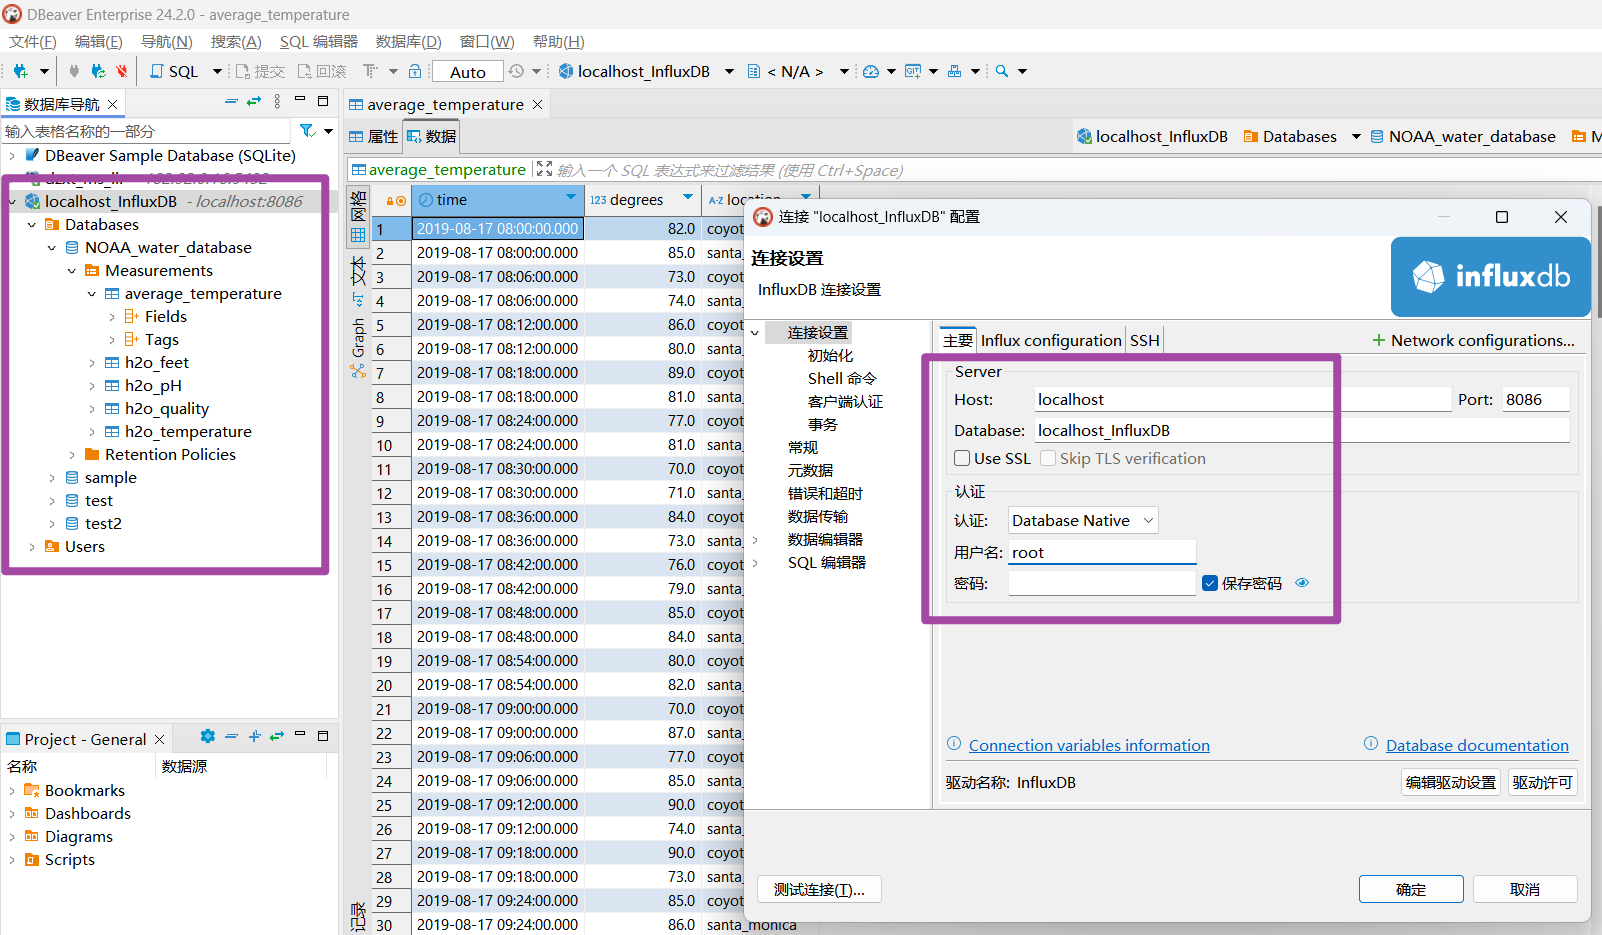Open the Database documentation link
The width and height of the screenshot is (1602, 935).
coord(1477,745)
